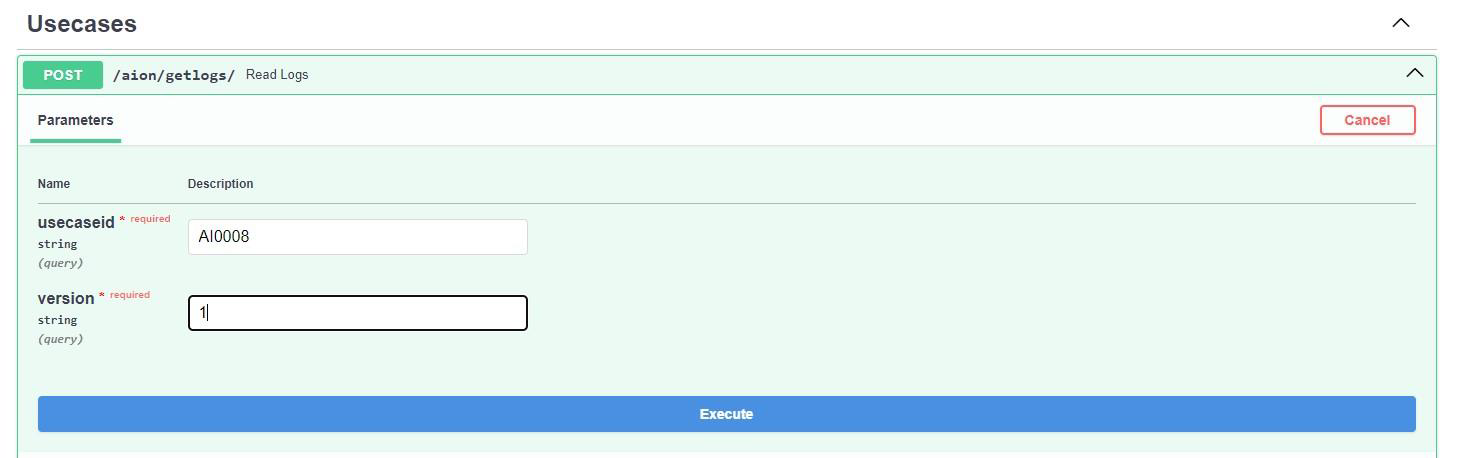Click the Read Logs summary text
This screenshot has height=458, width=1476.
277,75
